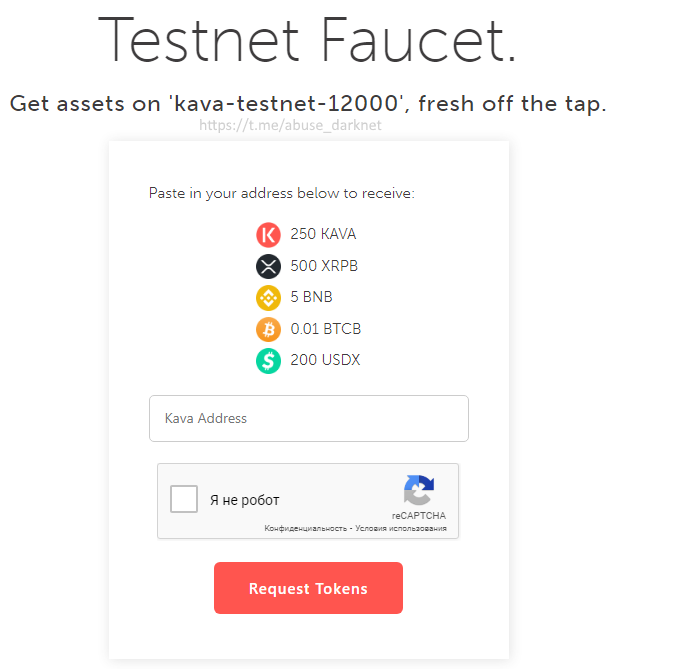Click the "500 XRPB" amount label
Screen dimensions: 674x669
point(324,266)
